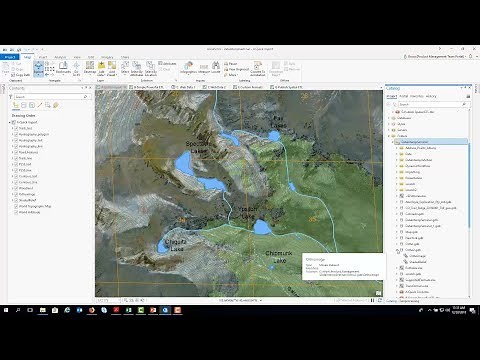
Task: Click View Unplaced labels button
Action: 237,69
